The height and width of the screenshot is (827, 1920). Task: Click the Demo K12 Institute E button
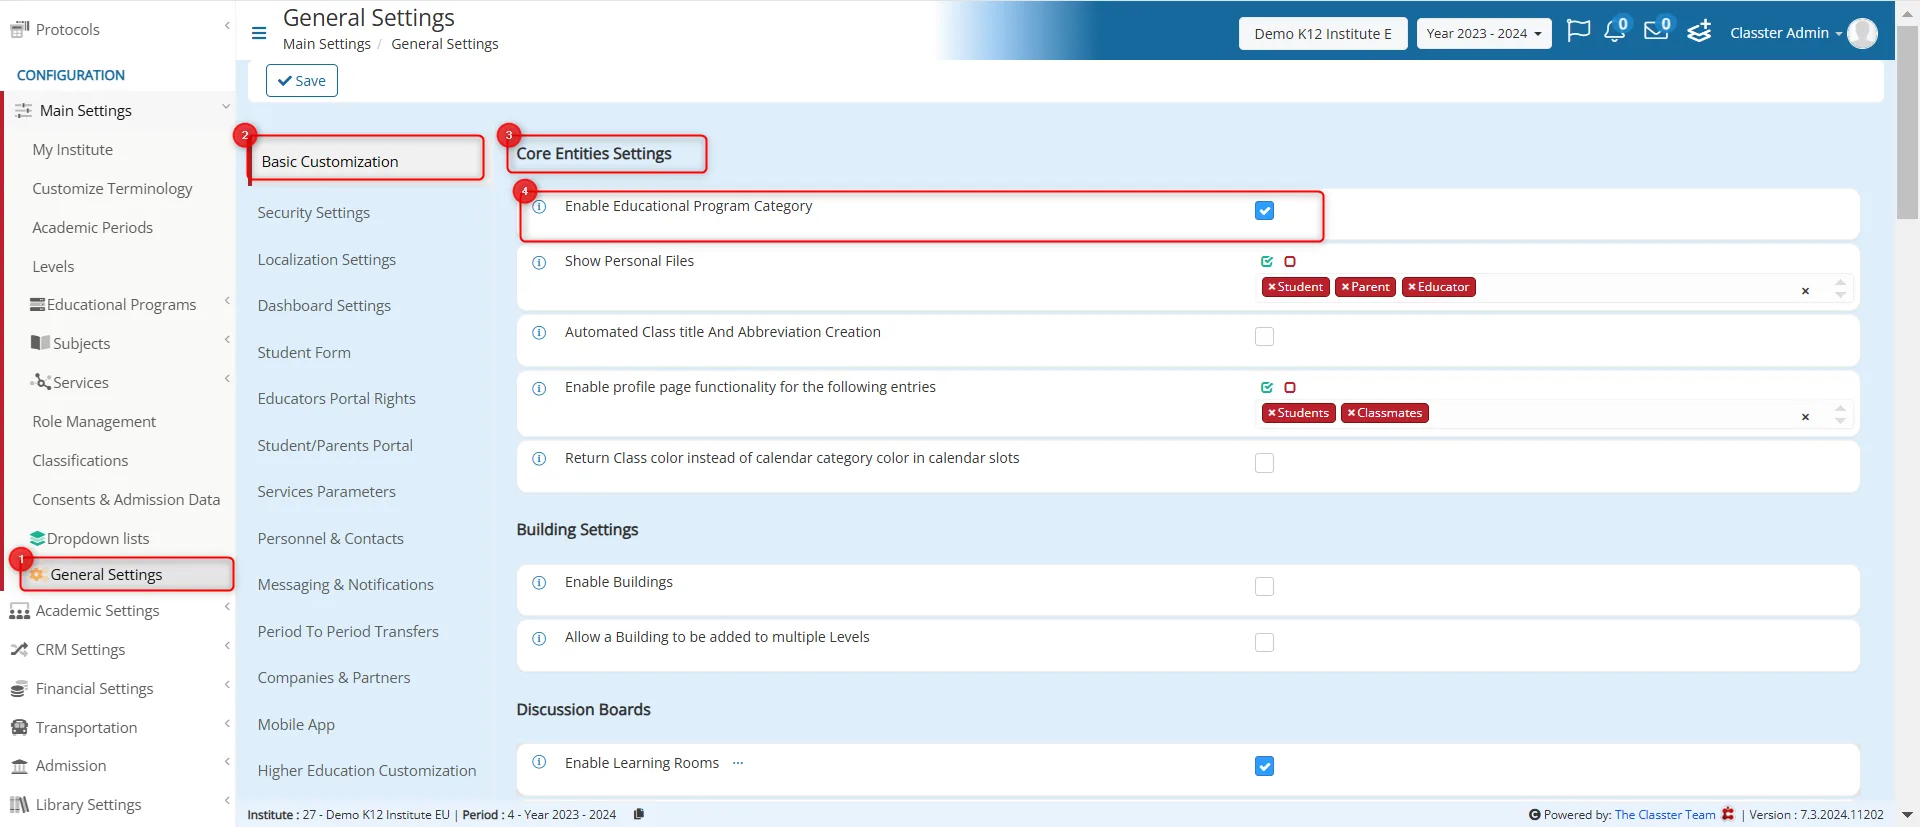1323,33
